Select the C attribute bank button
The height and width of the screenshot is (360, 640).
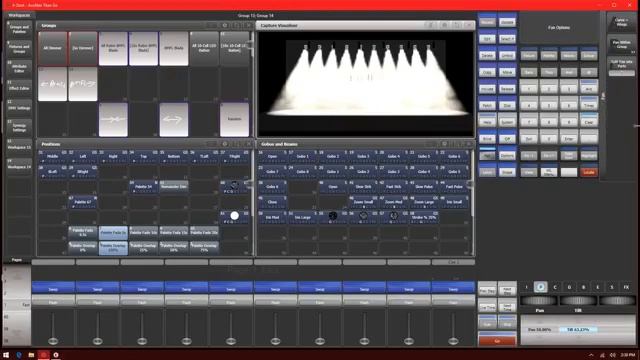point(555,287)
